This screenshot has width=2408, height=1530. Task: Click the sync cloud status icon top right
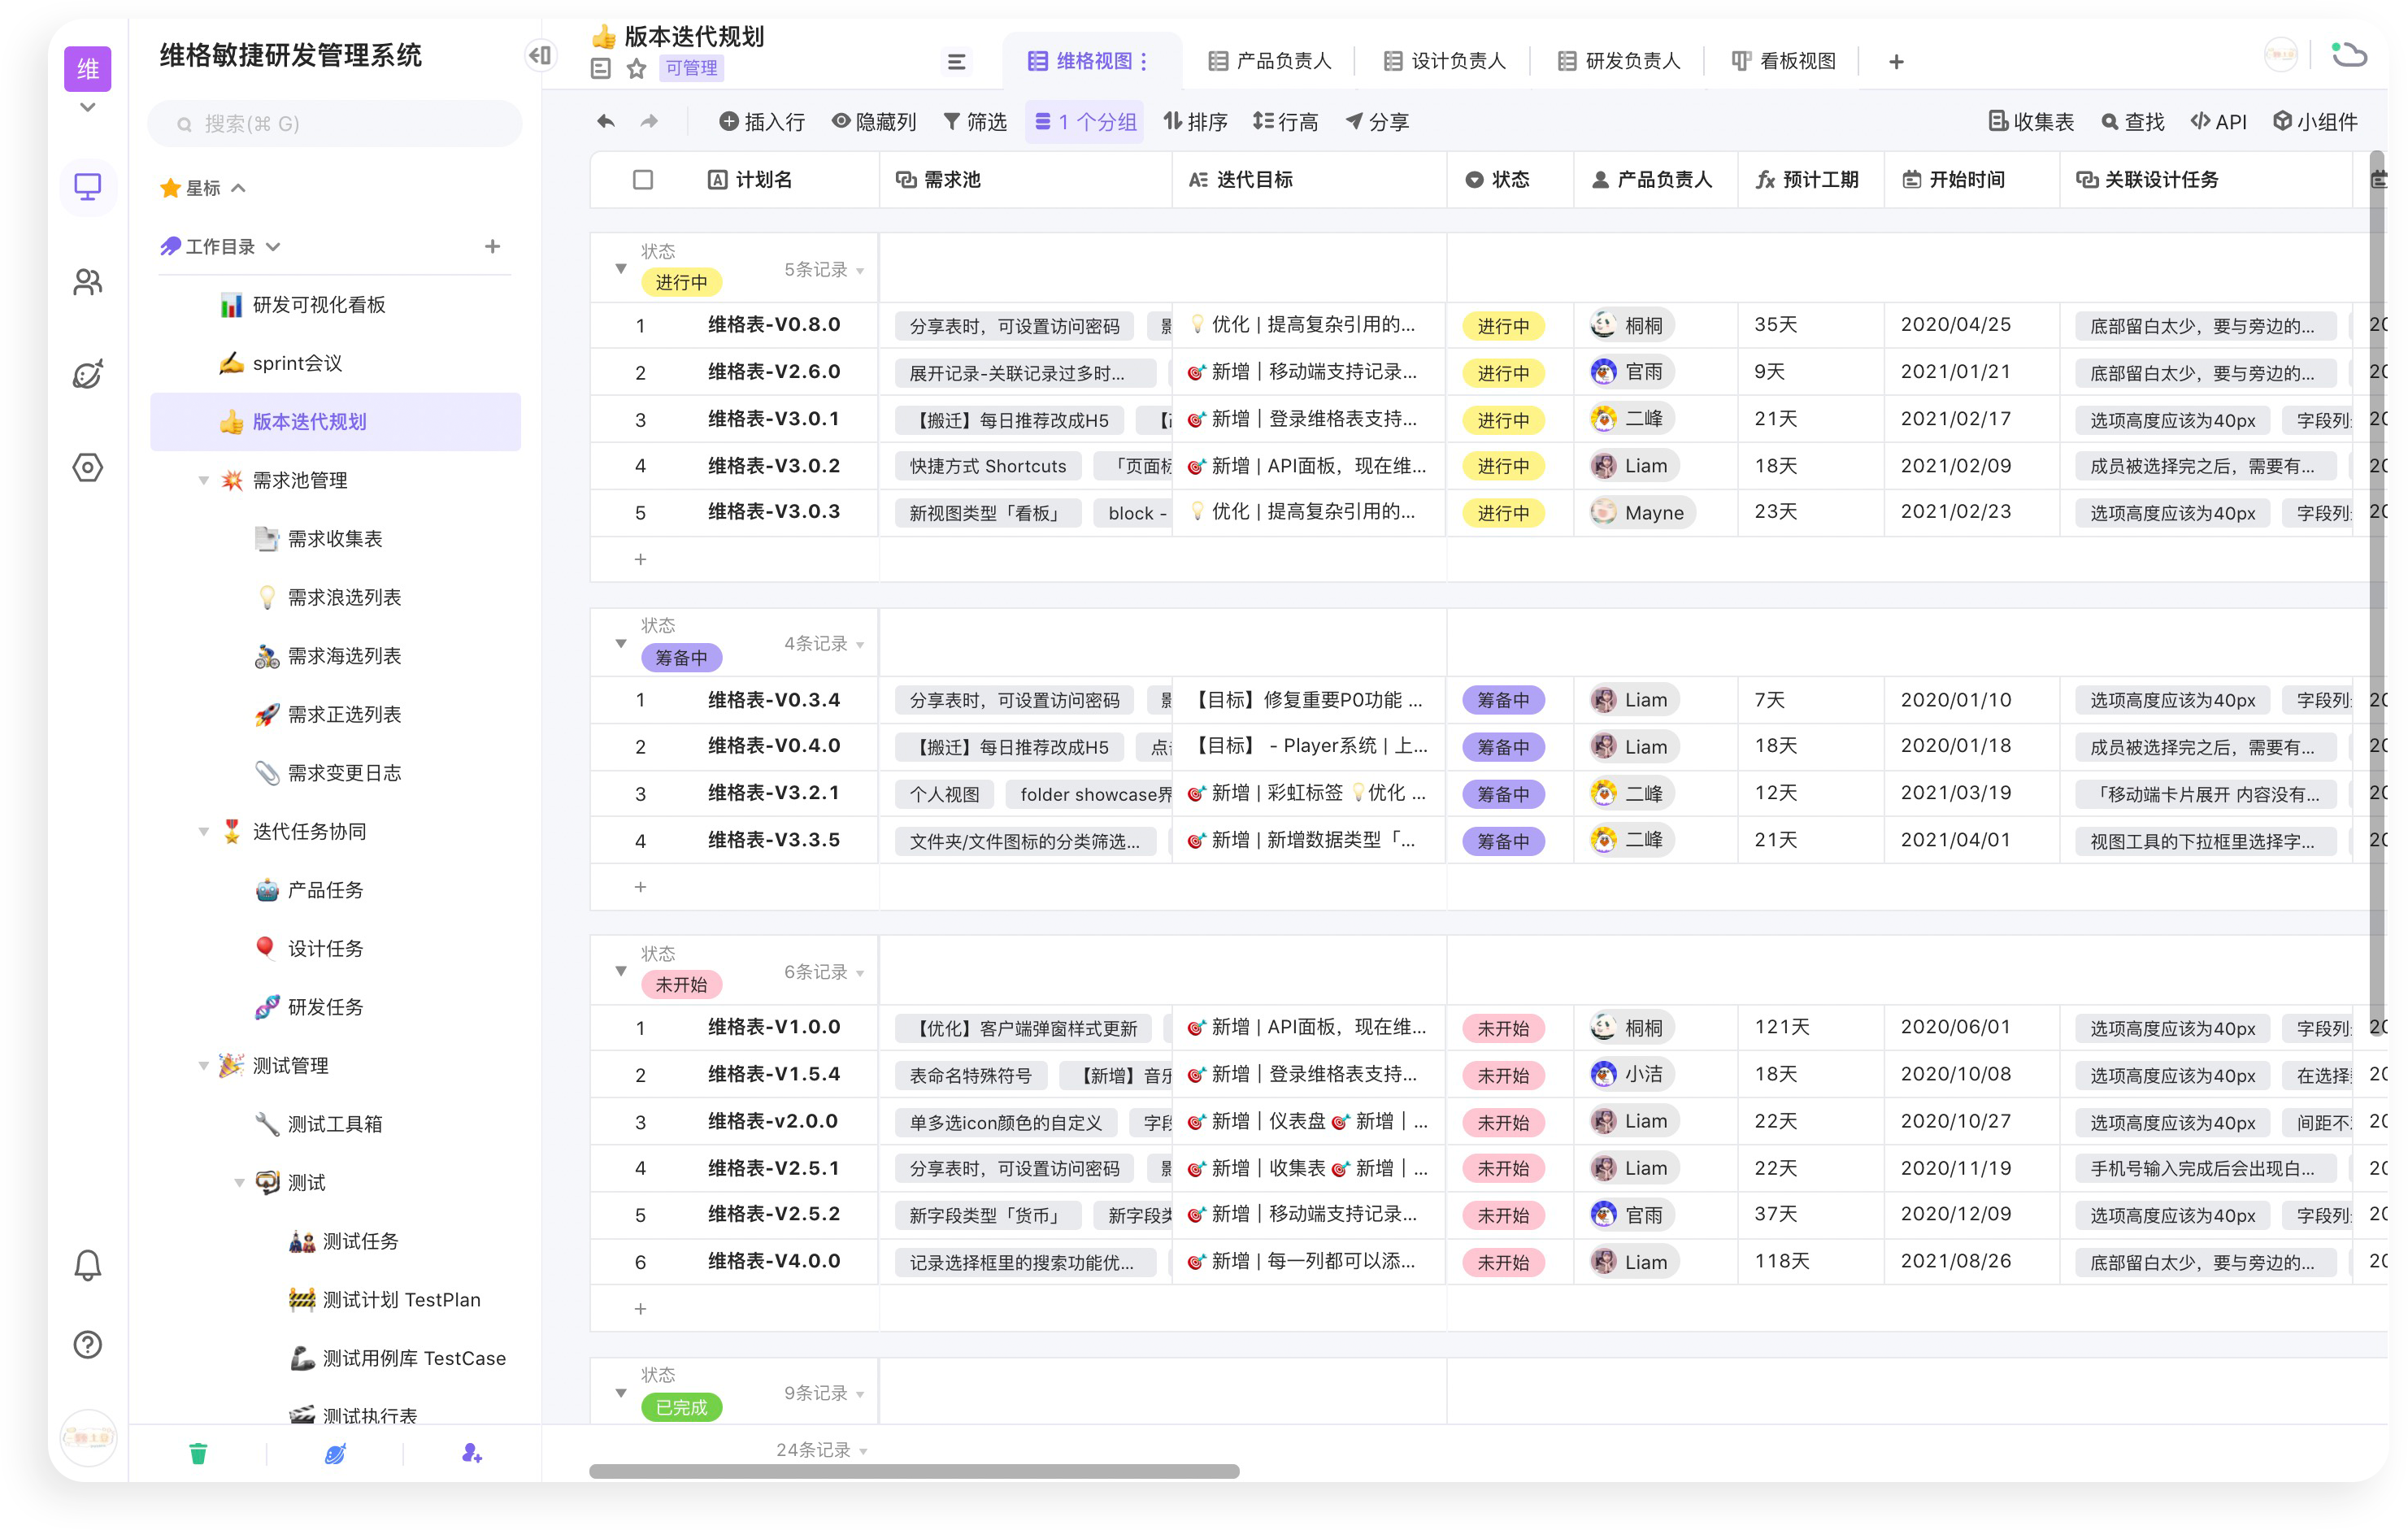[x=2349, y=54]
